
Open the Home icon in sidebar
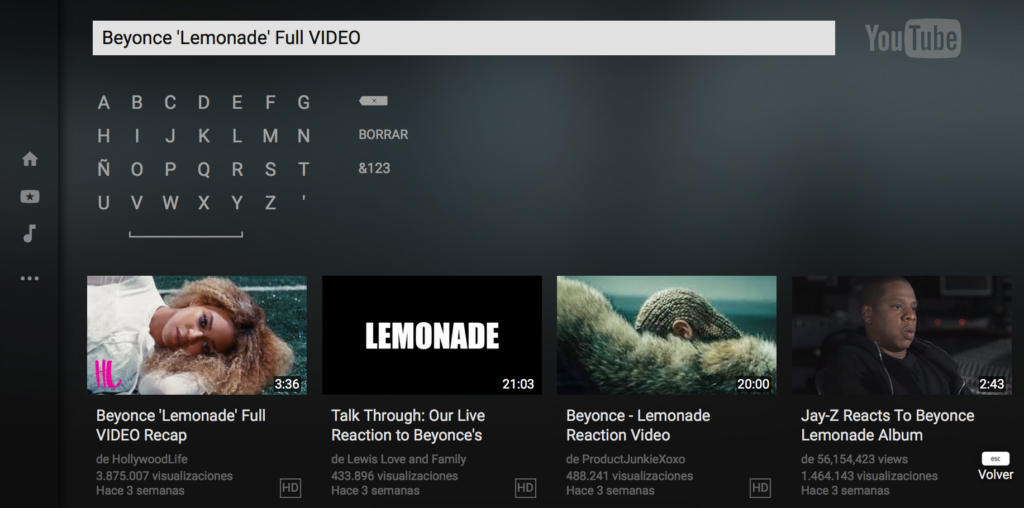coord(29,159)
